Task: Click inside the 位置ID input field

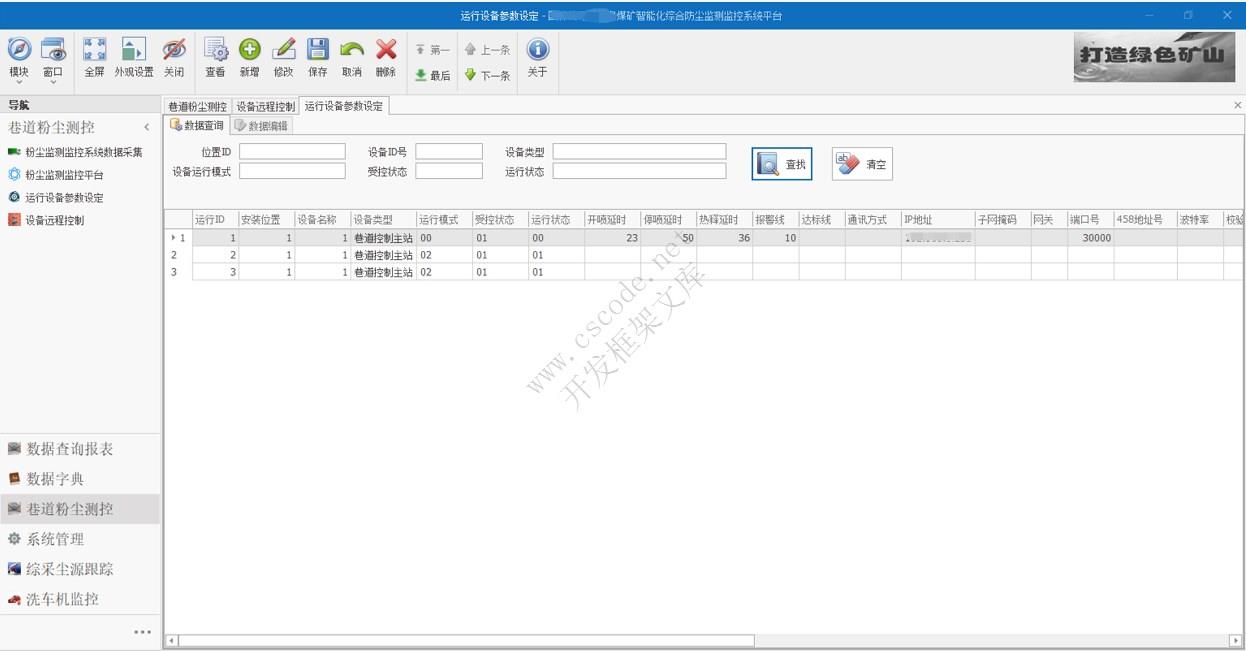Action: pyautogui.click(x=290, y=150)
